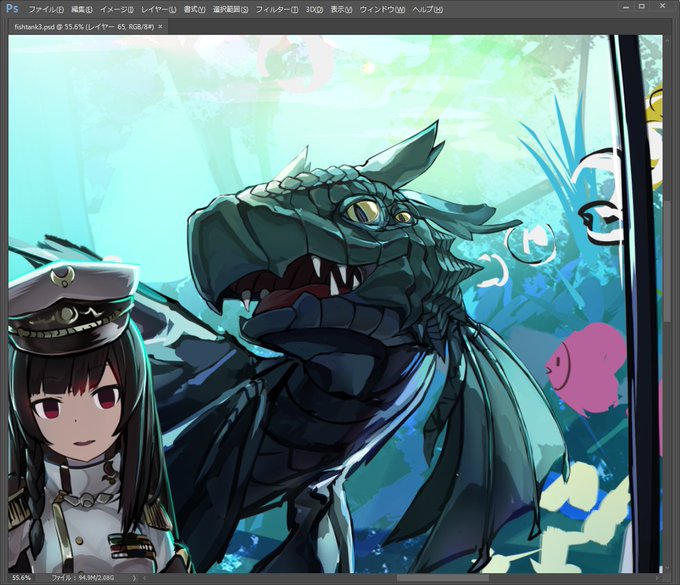Image resolution: width=680 pixels, height=585 pixels.
Task: Open the 3D(D) menu
Action: click(x=314, y=10)
